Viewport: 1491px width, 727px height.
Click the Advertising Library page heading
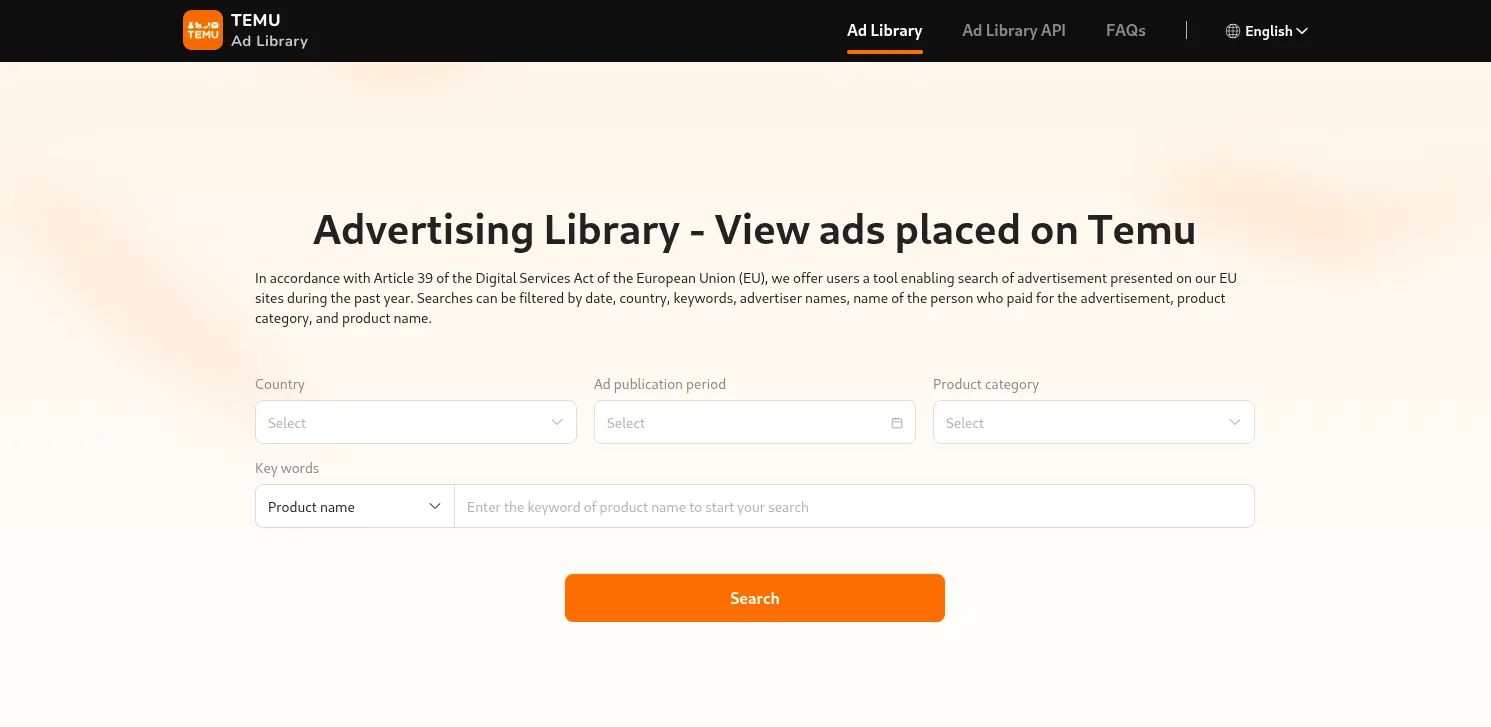pos(755,230)
